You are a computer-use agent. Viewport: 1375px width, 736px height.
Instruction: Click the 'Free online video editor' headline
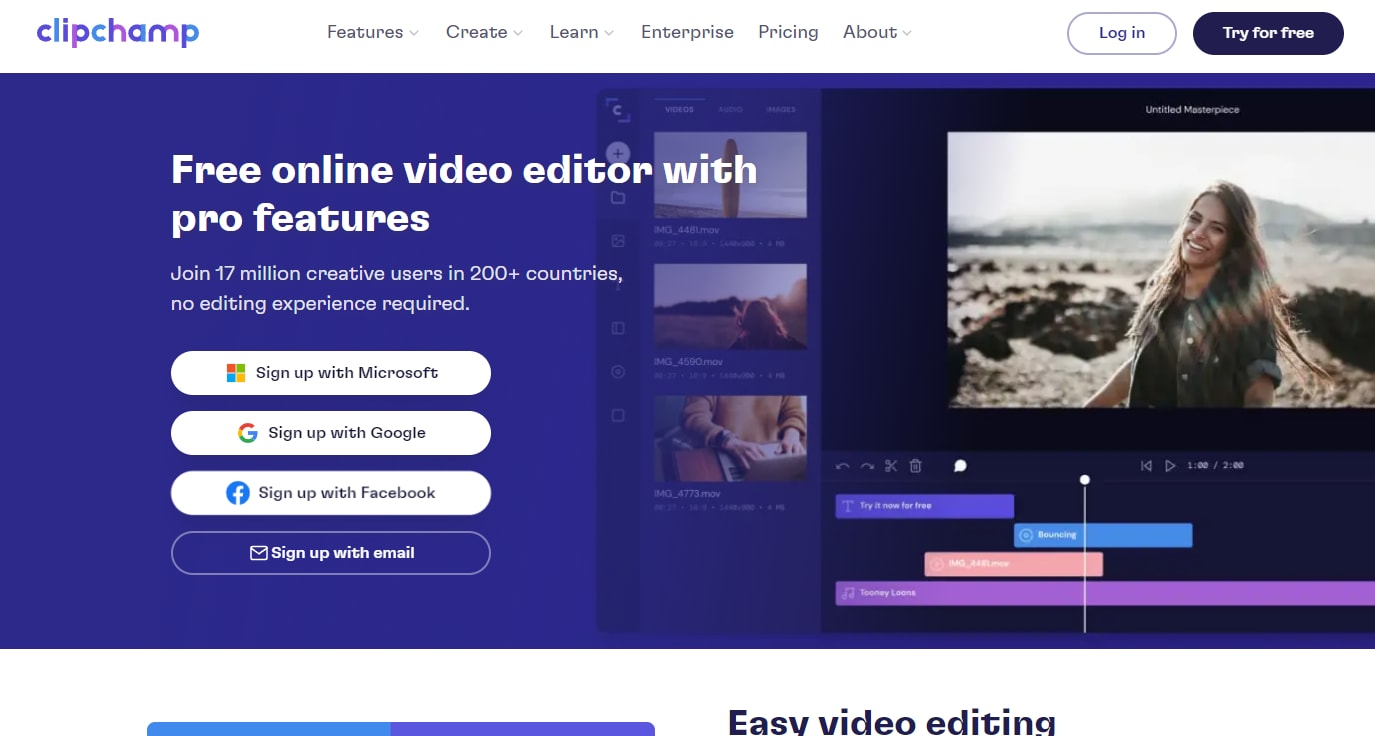tap(464, 193)
